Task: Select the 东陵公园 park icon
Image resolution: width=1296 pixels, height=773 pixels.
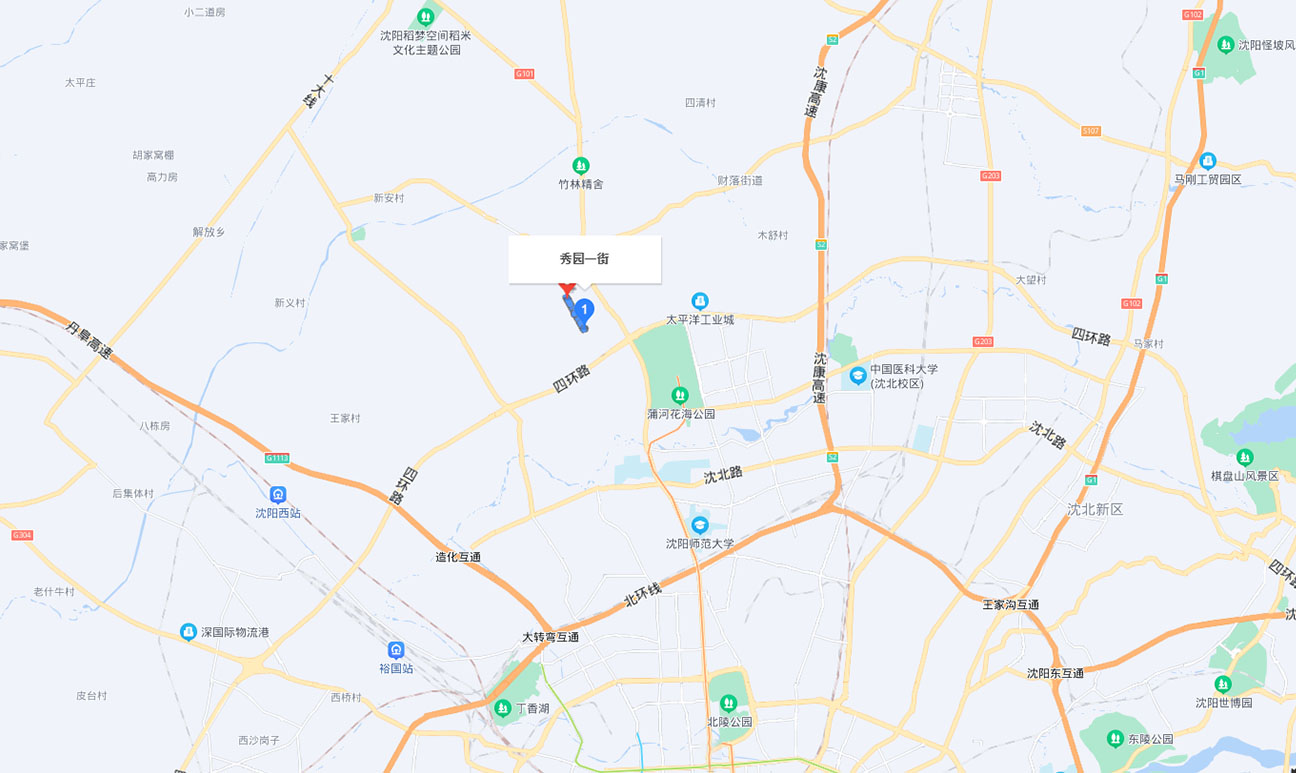Action: pos(1115,739)
